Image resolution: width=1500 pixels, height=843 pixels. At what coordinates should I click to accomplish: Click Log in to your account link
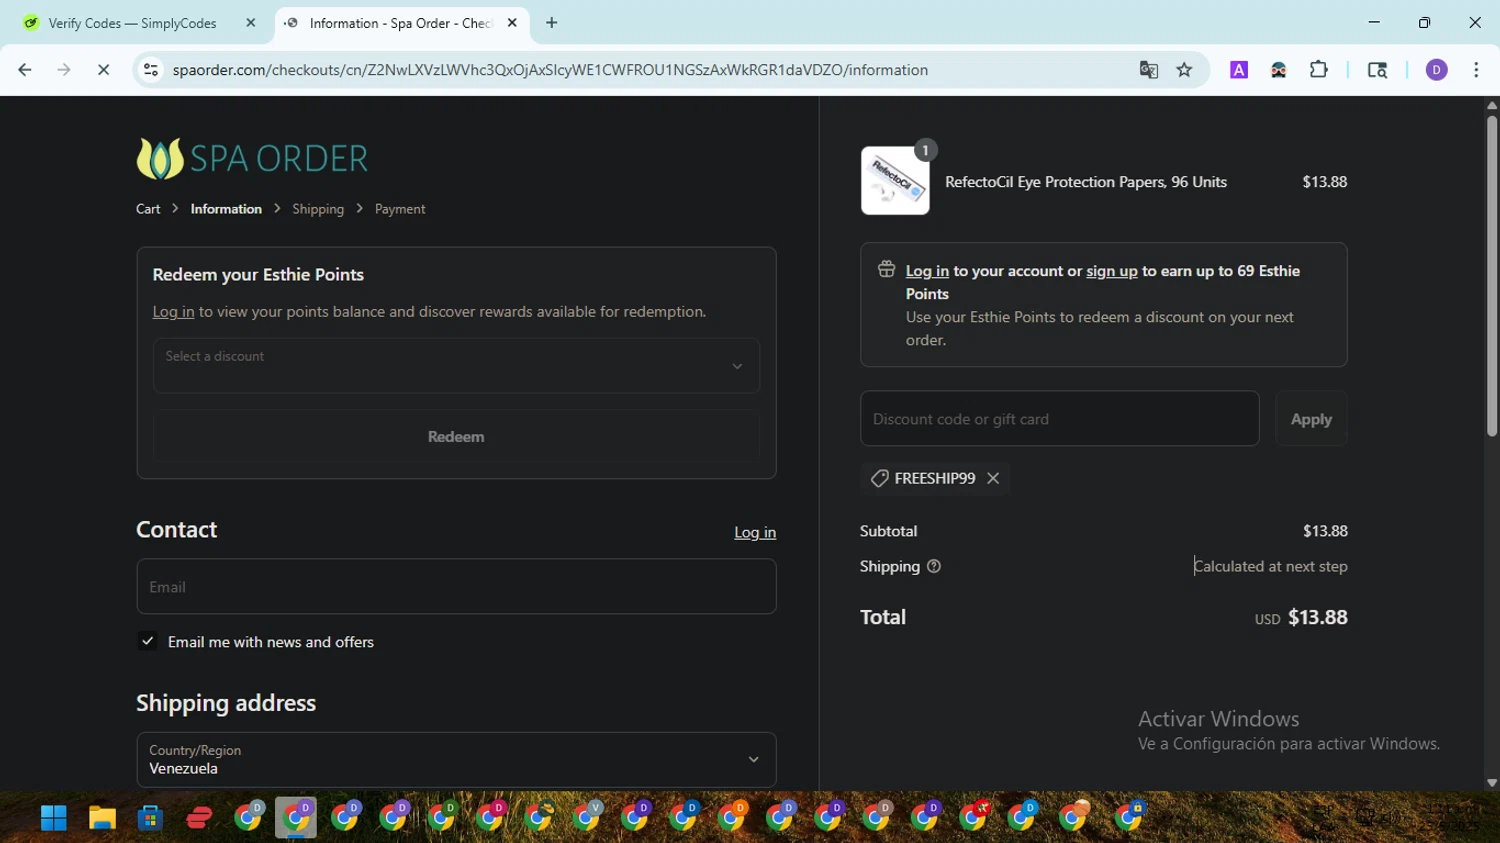(927, 271)
